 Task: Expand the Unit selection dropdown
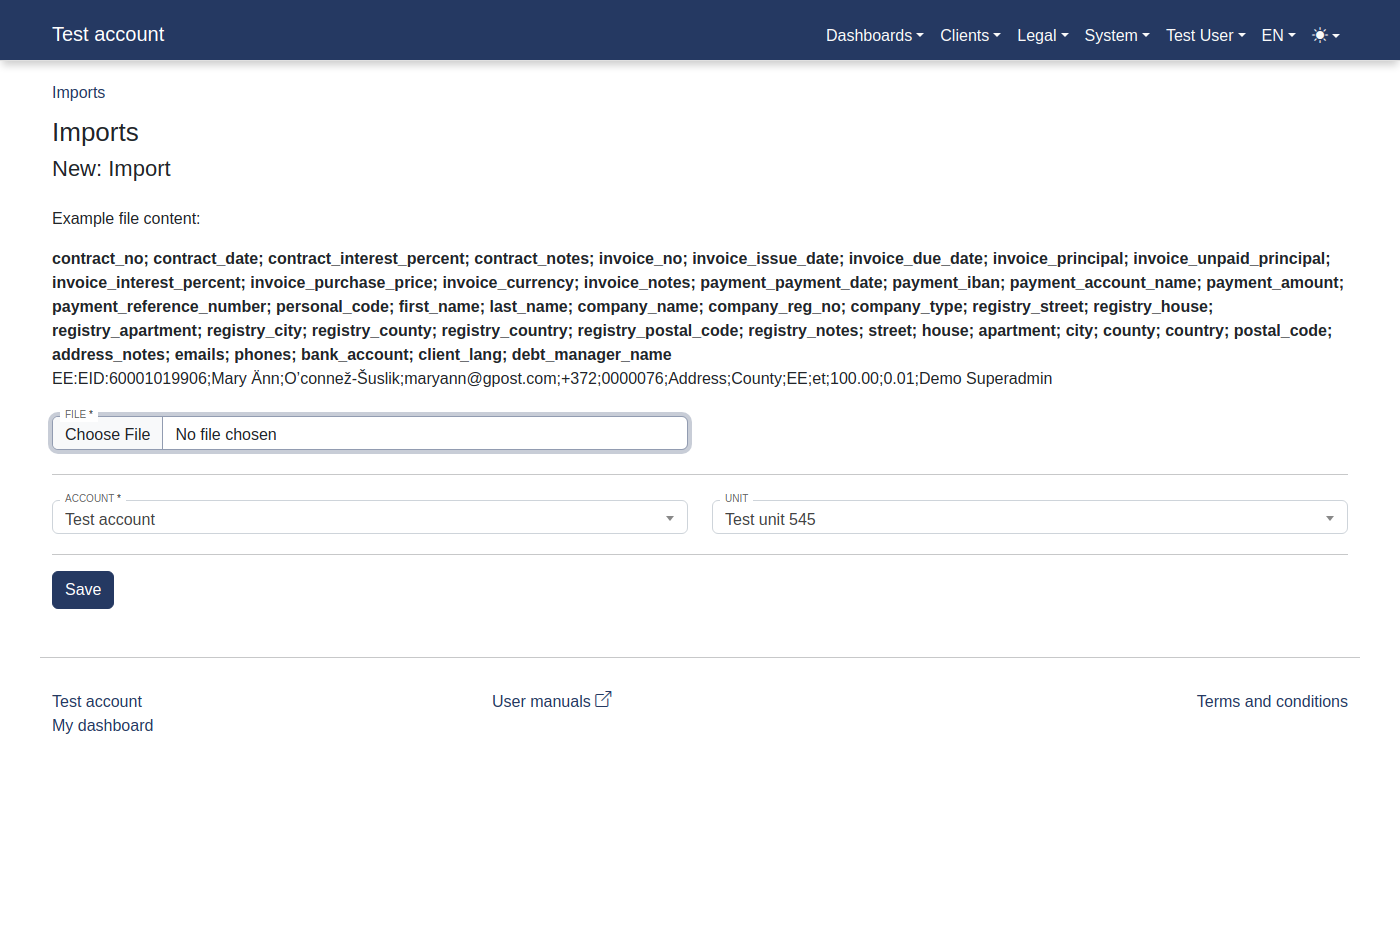click(x=1329, y=518)
